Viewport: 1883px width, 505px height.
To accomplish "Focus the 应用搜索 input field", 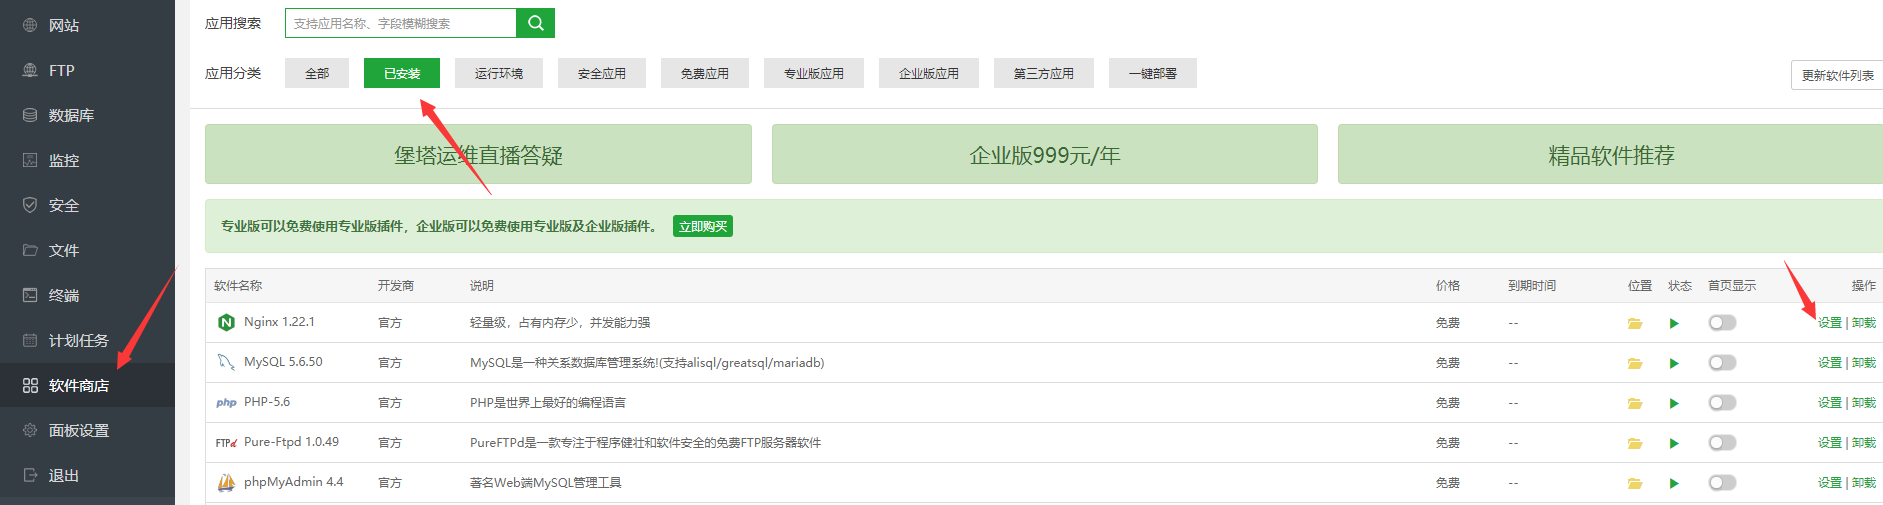I will click(400, 23).
